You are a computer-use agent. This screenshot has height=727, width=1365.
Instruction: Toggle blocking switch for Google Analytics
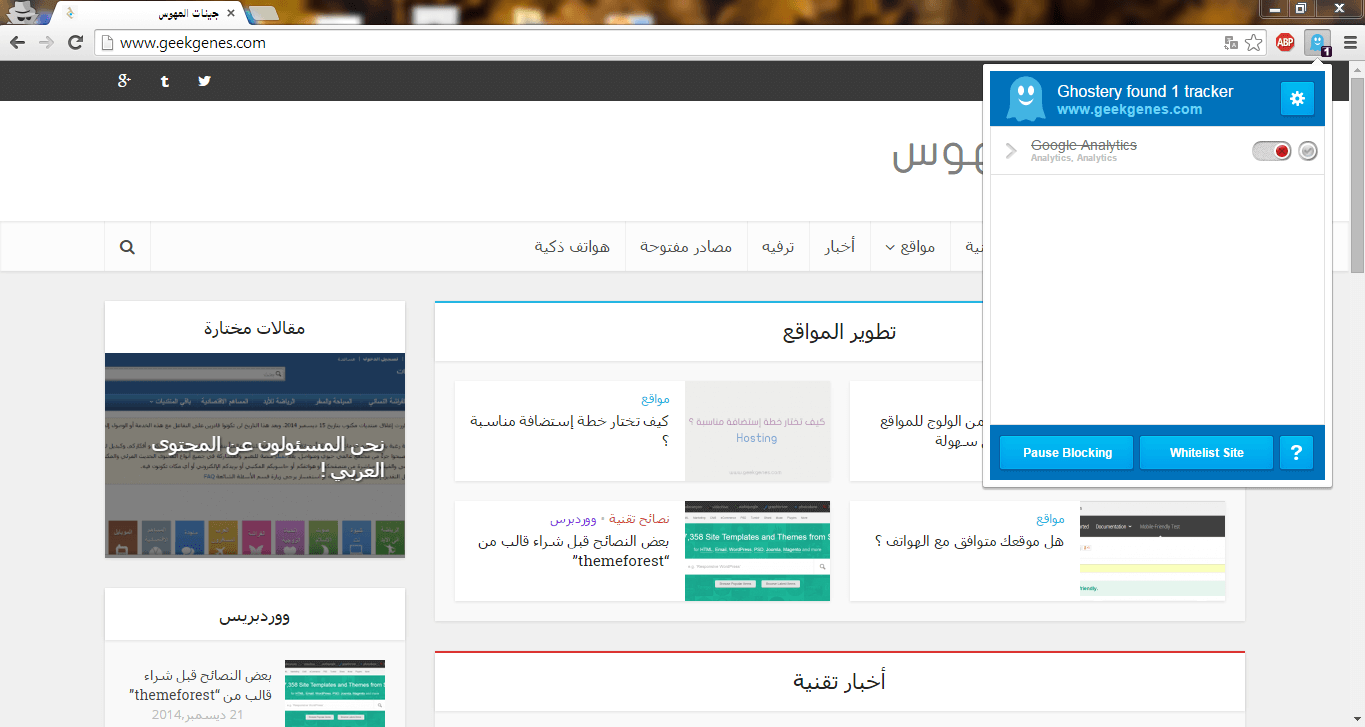click(1272, 151)
